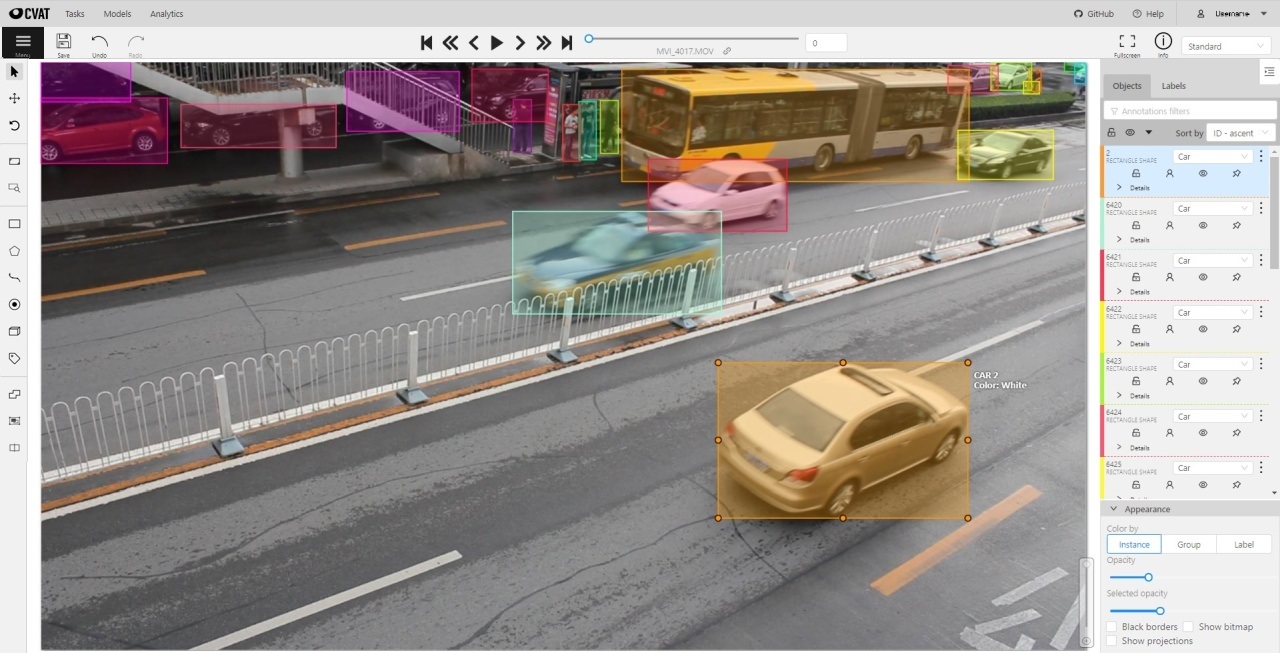
Task: Select the draw rectangle tool
Action: click(x=14, y=224)
